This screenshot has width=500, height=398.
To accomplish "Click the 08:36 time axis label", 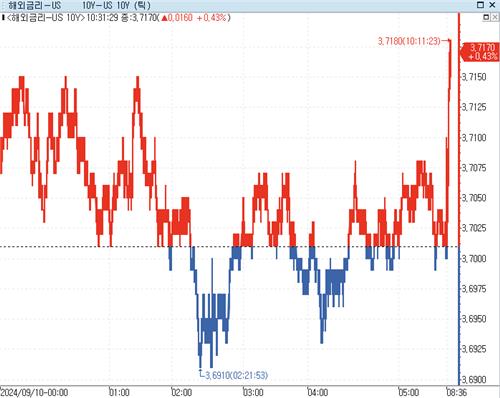I will 457,392.
